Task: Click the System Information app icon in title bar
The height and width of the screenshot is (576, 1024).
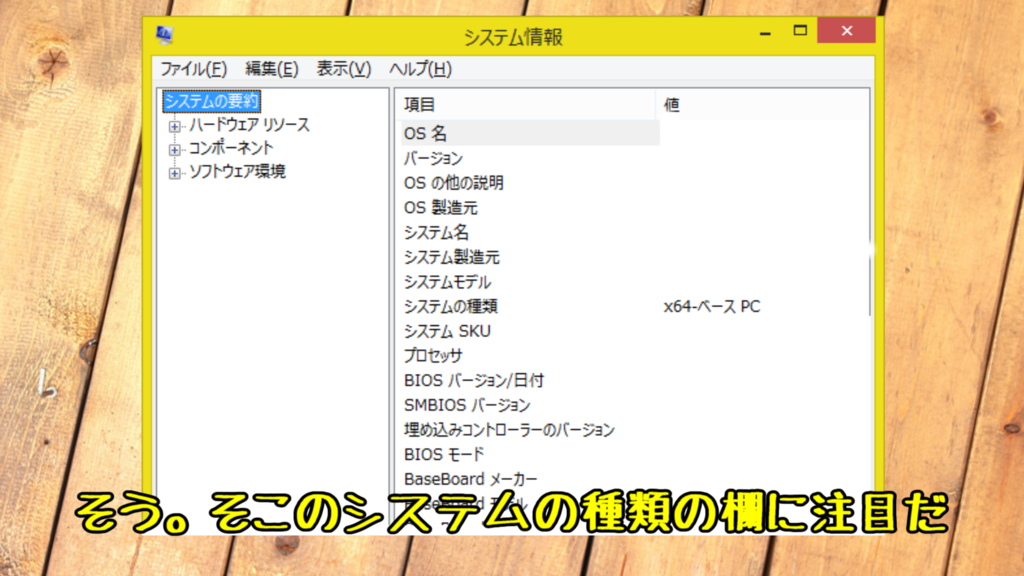Action: (x=165, y=34)
